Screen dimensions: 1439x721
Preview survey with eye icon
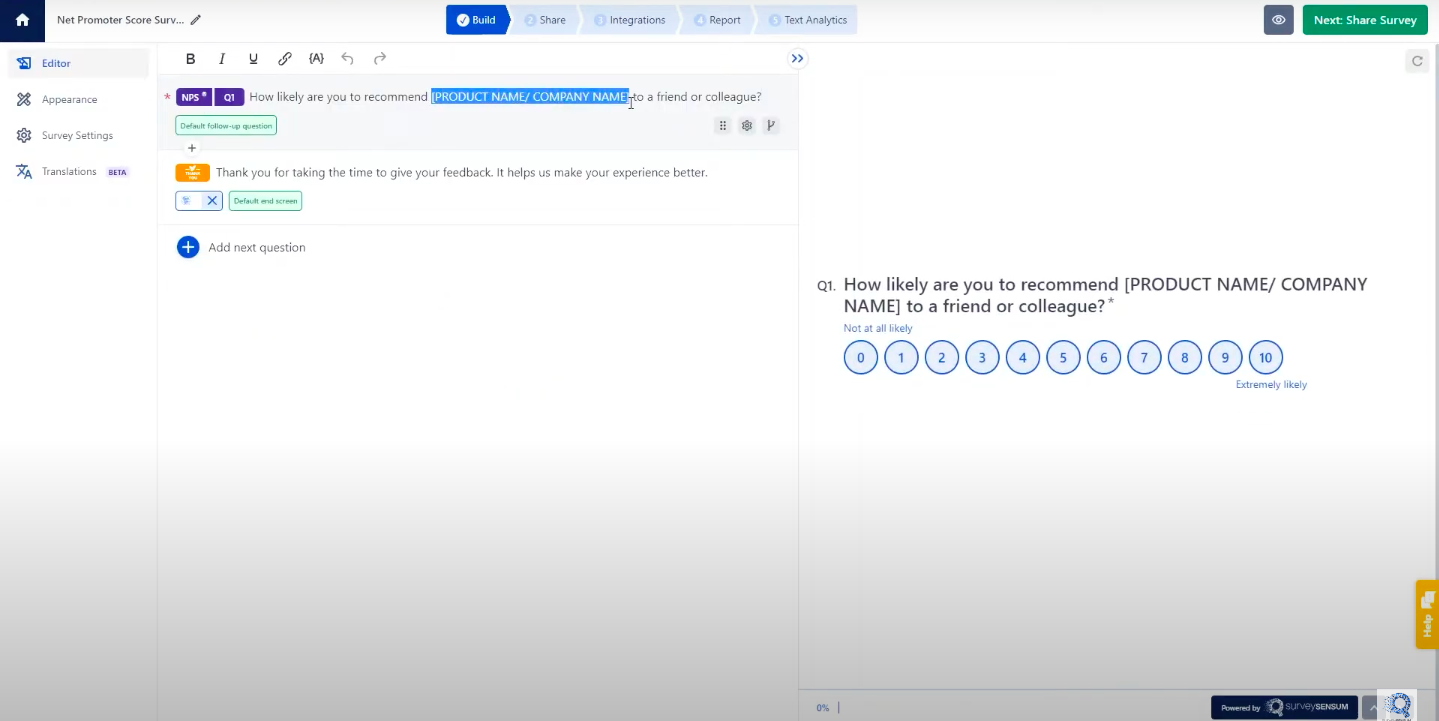pos(1278,20)
